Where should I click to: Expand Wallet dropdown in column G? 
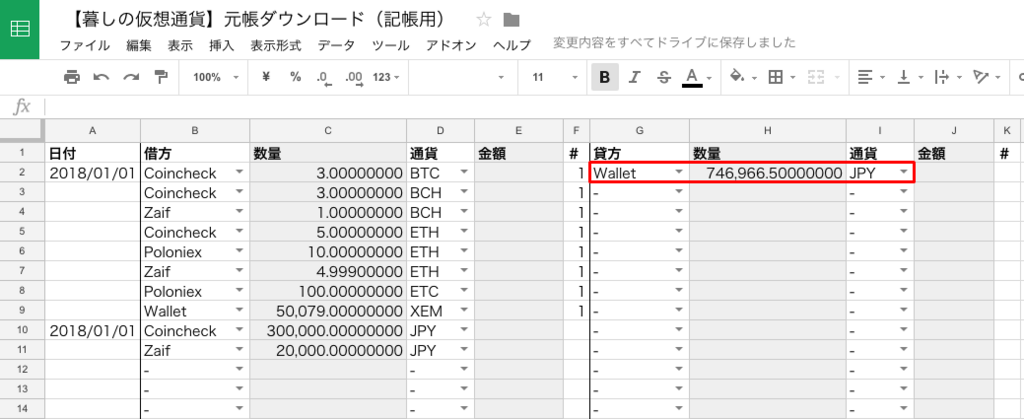click(679, 172)
